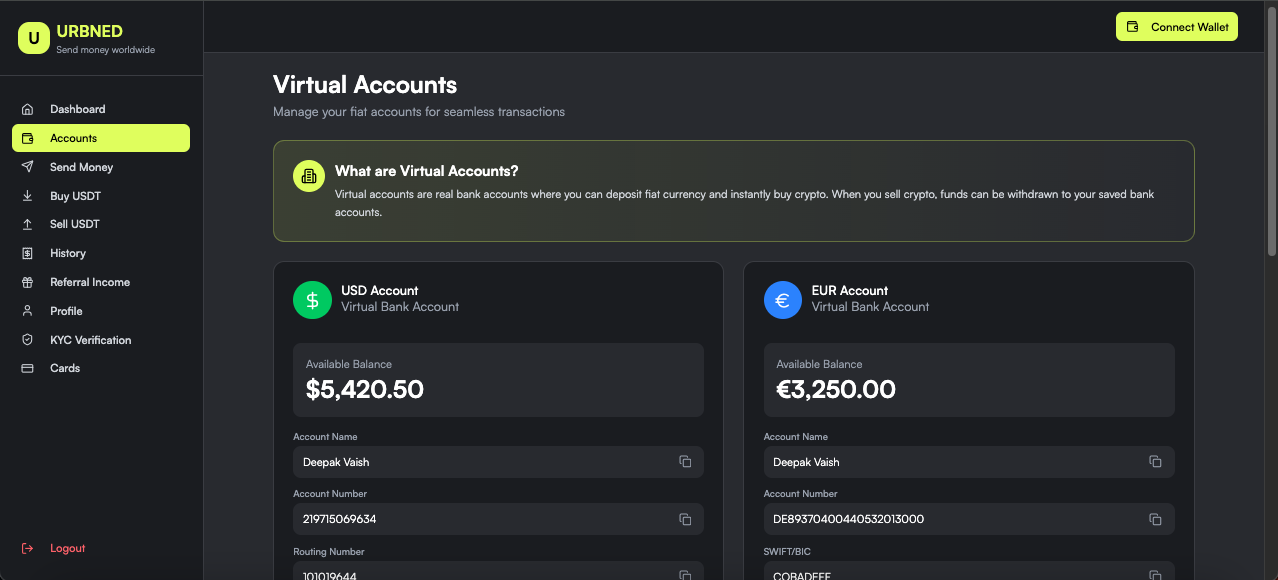Open KYC Verification page
This screenshot has width=1278, height=580.
tap(90, 340)
